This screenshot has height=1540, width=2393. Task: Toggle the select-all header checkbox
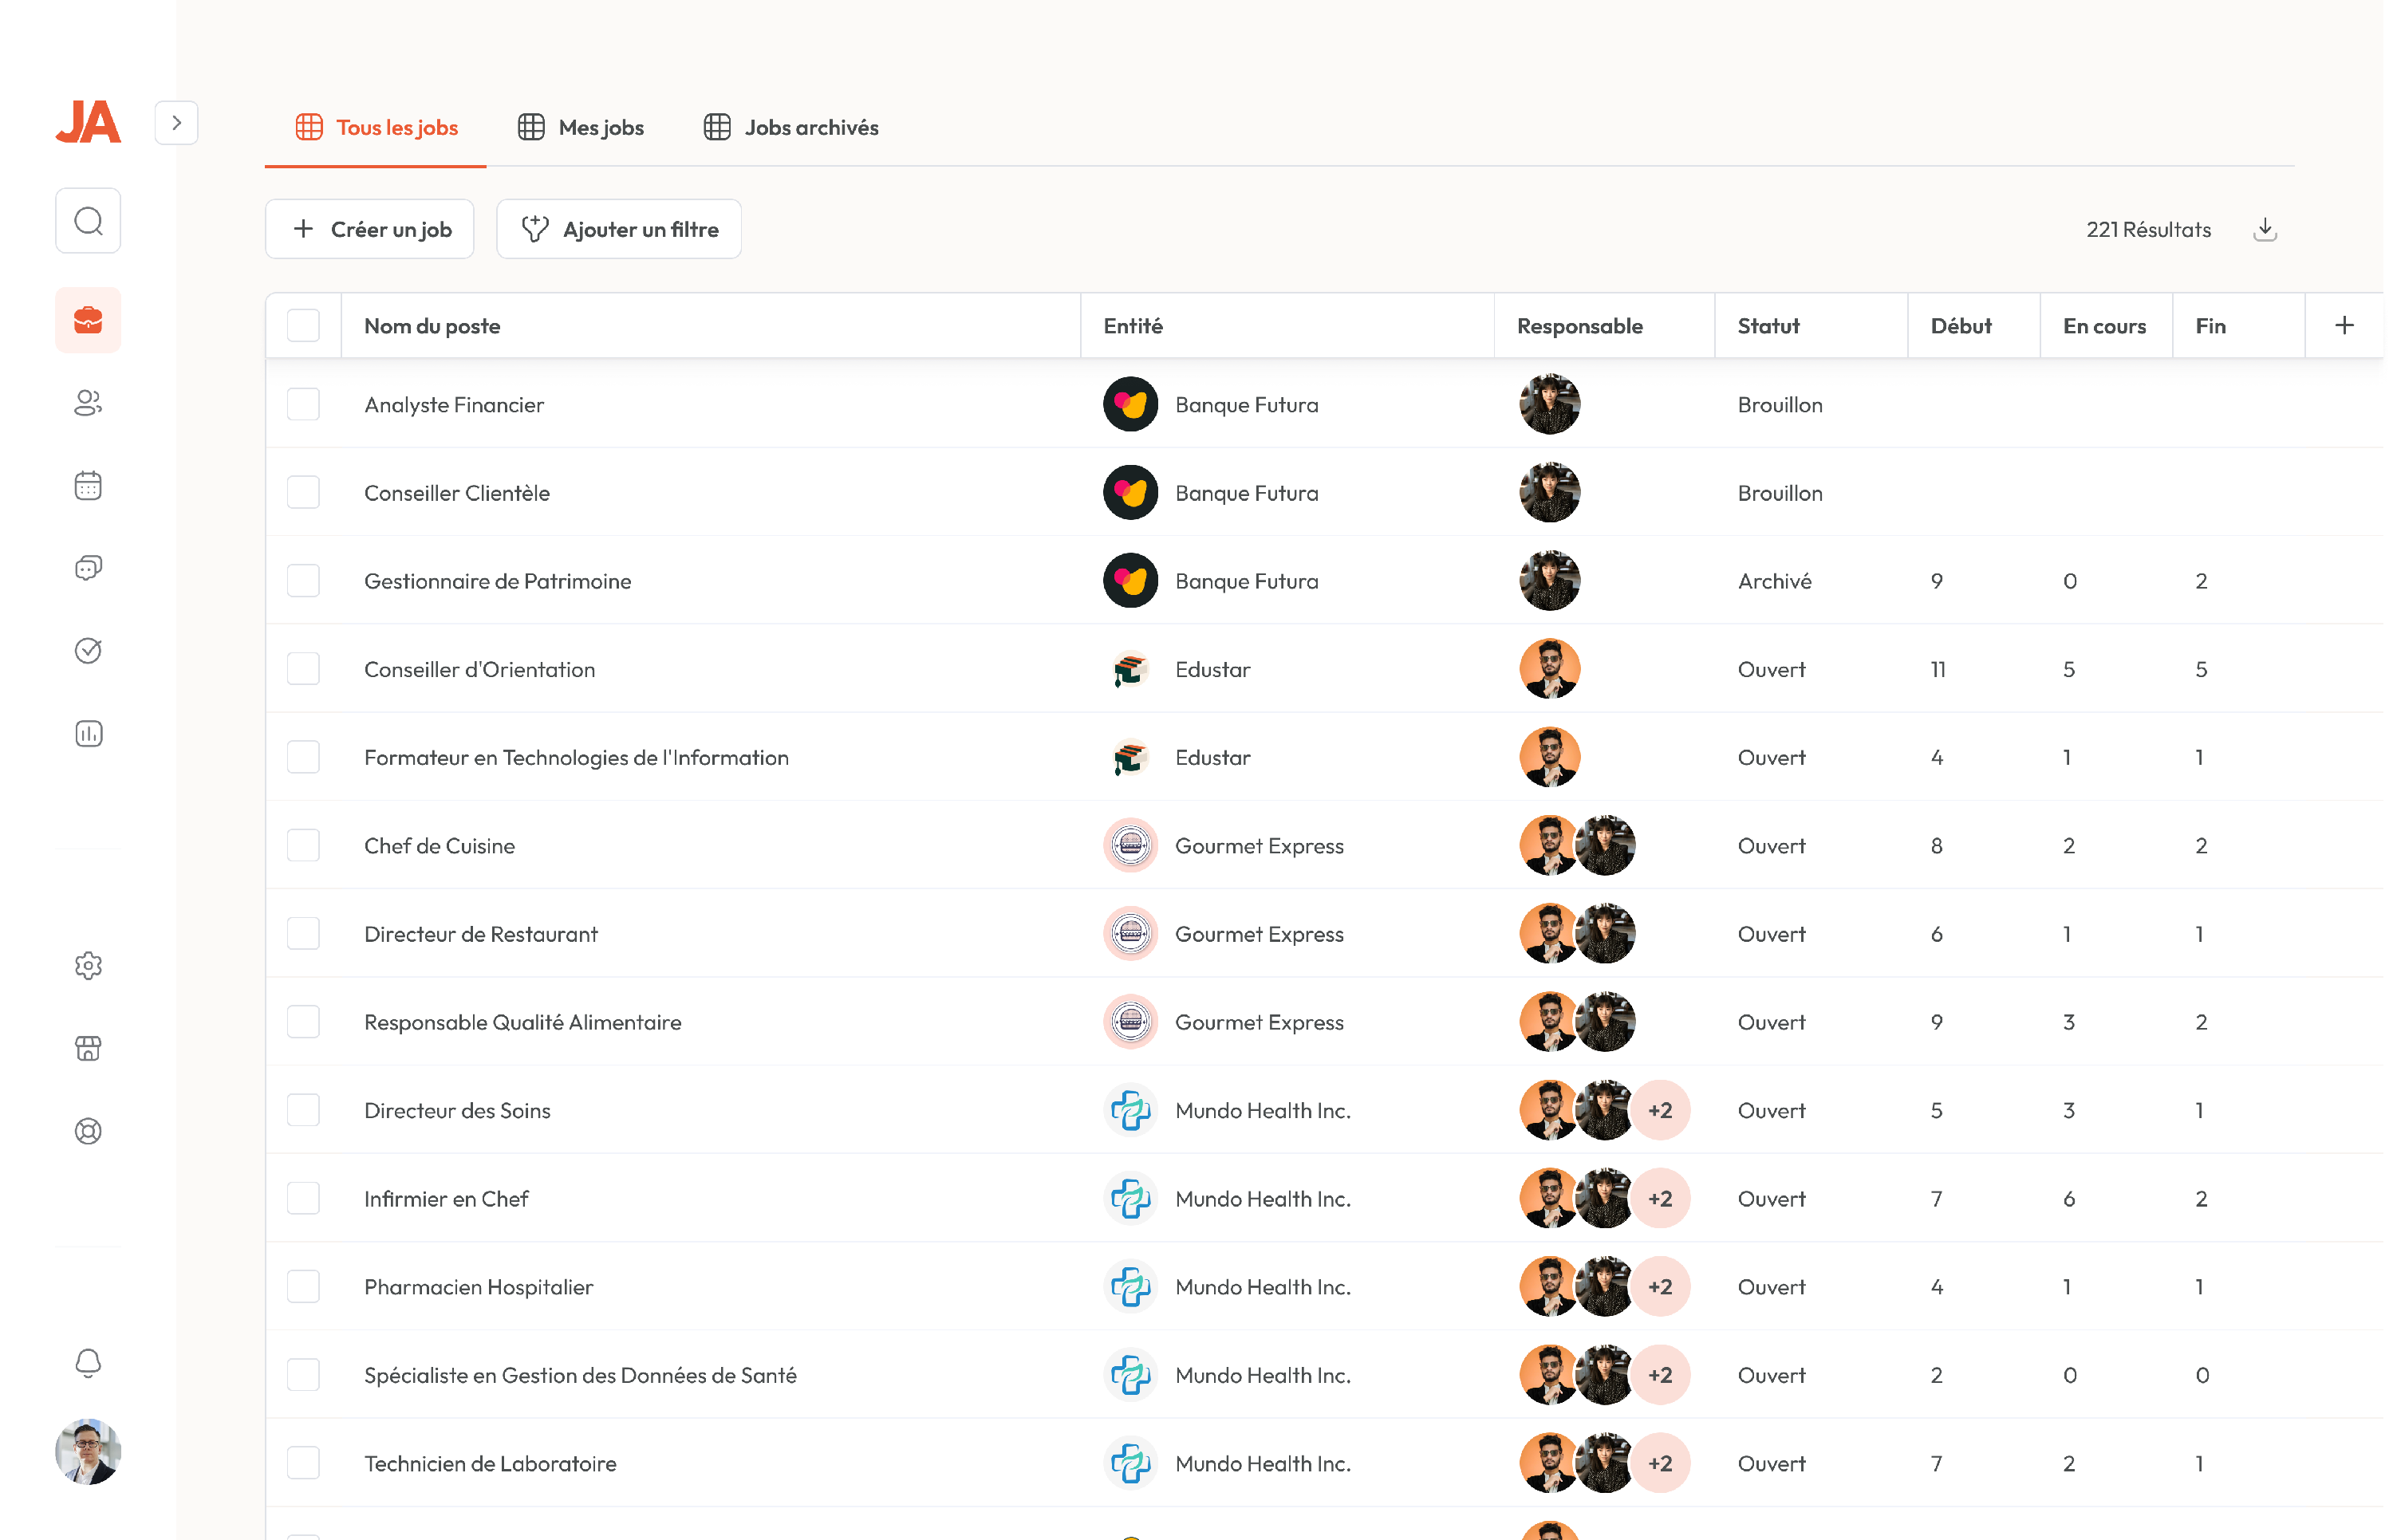pyautogui.click(x=303, y=326)
